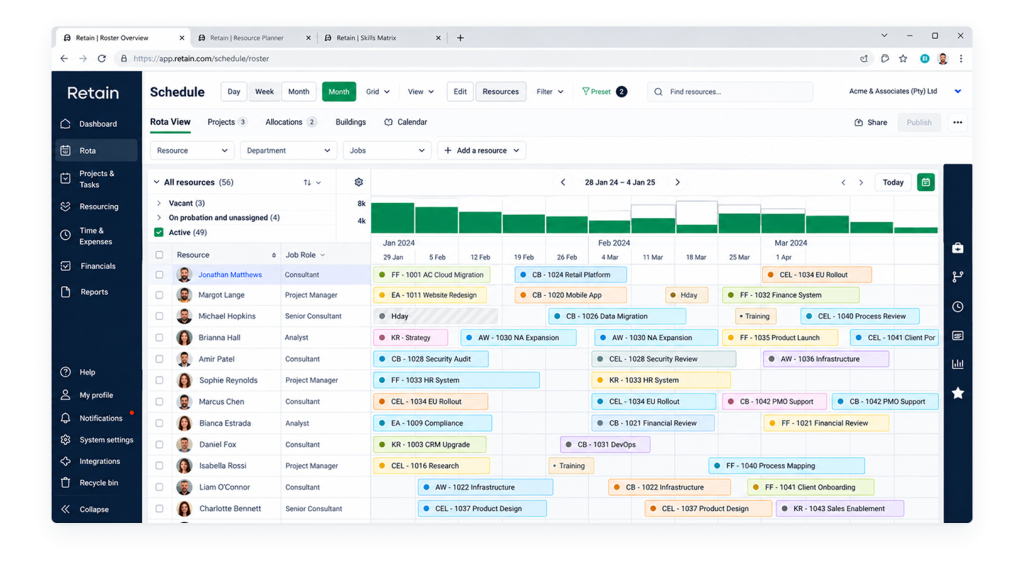Image resolution: width=1024 pixels, height=562 pixels.
Task: Click the Resources button
Action: pos(501,91)
